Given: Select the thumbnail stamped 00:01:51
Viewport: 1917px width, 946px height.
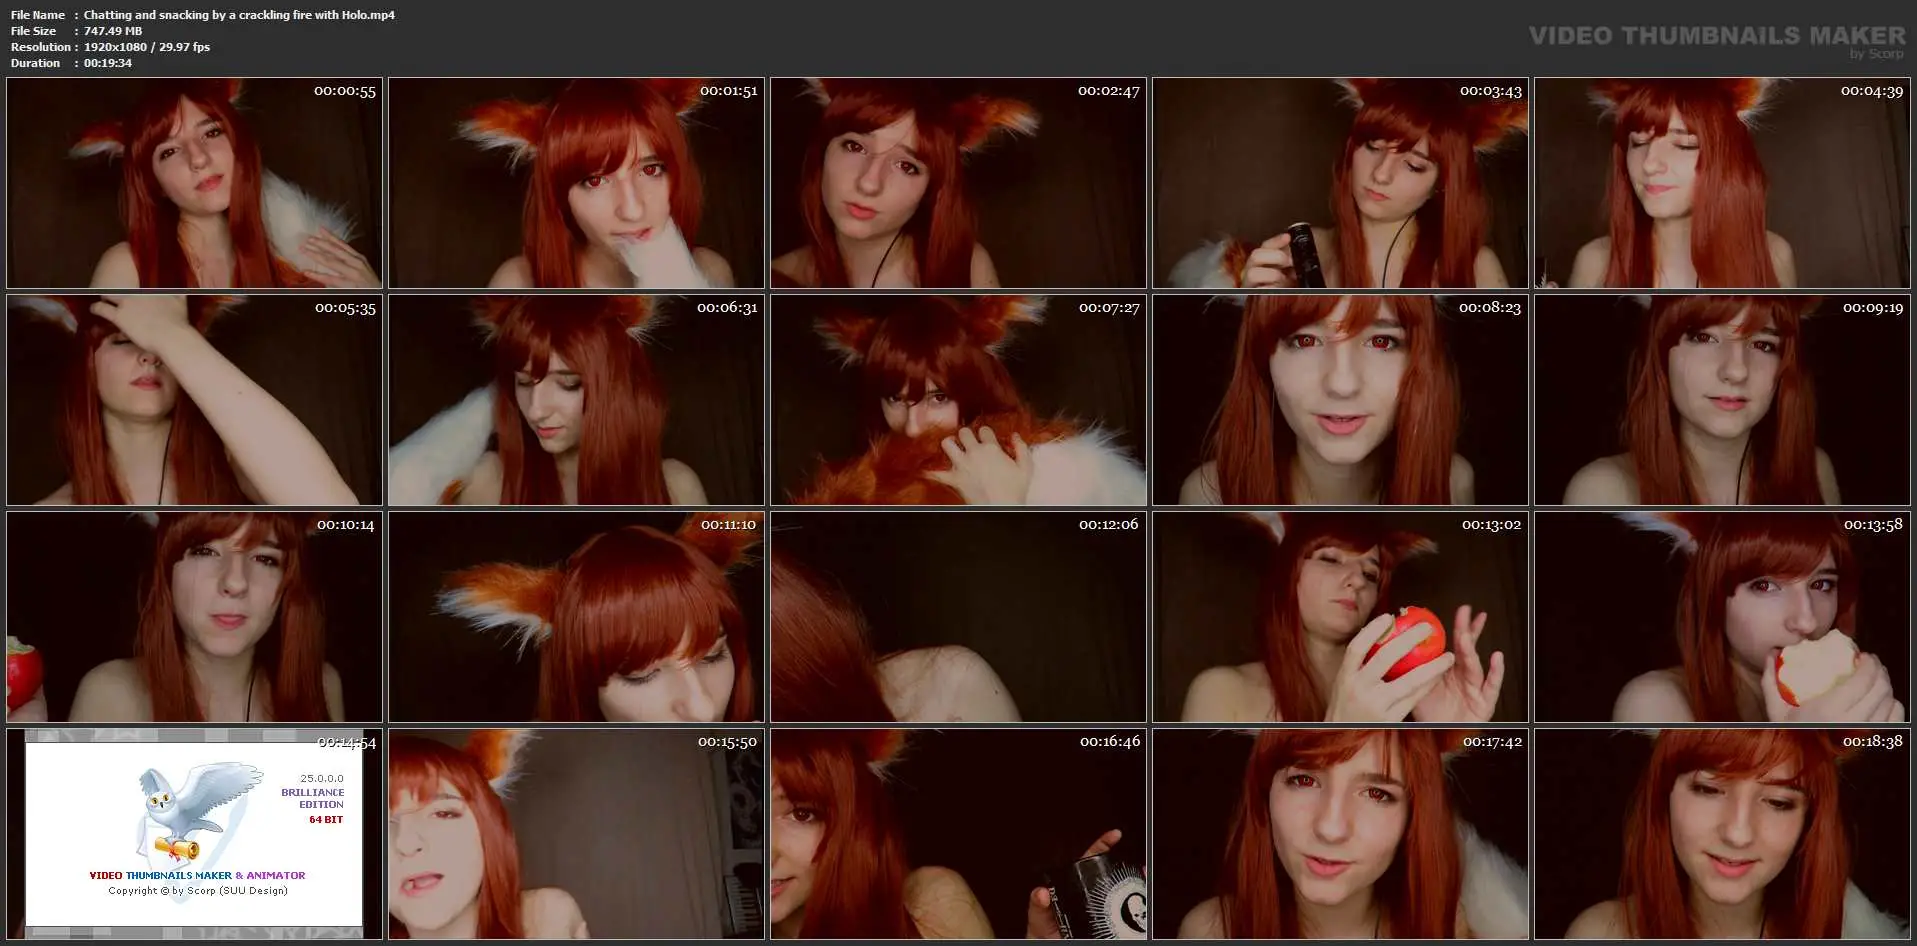Looking at the screenshot, I should [576, 183].
